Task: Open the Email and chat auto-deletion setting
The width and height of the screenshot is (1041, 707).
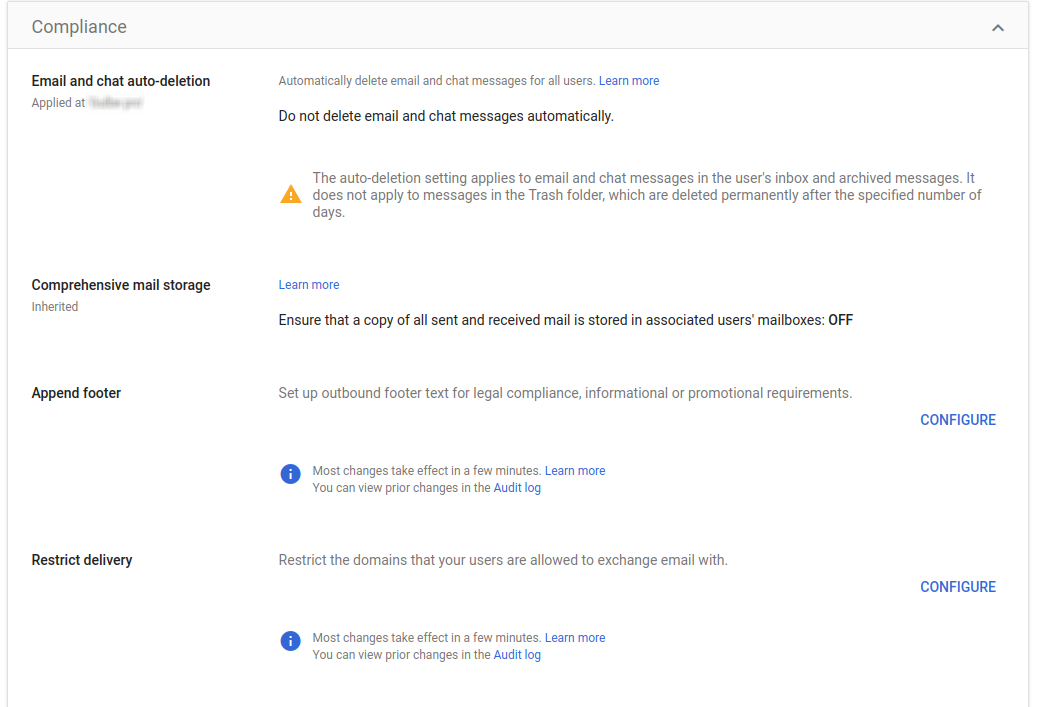Action: tap(120, 80)
